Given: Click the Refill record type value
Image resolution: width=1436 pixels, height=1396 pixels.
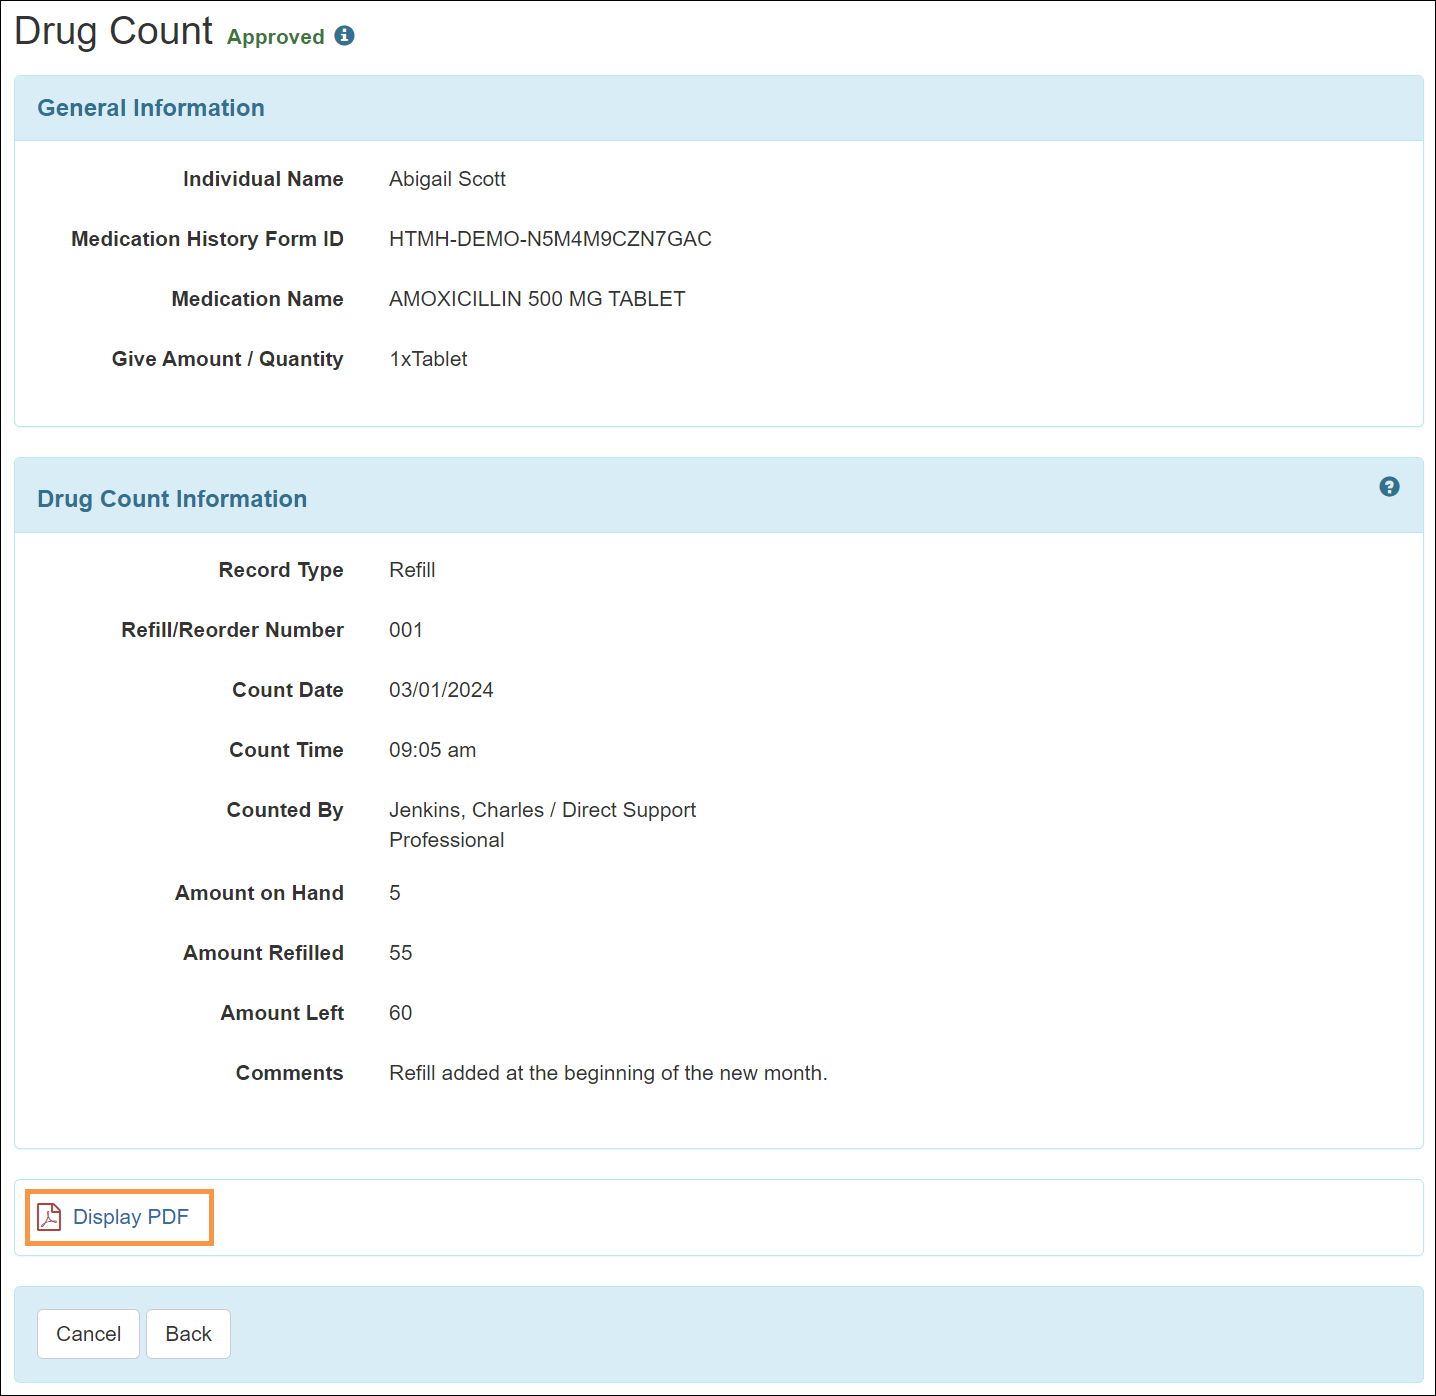Looking at the screenshot, I should [x=412, y=570].
